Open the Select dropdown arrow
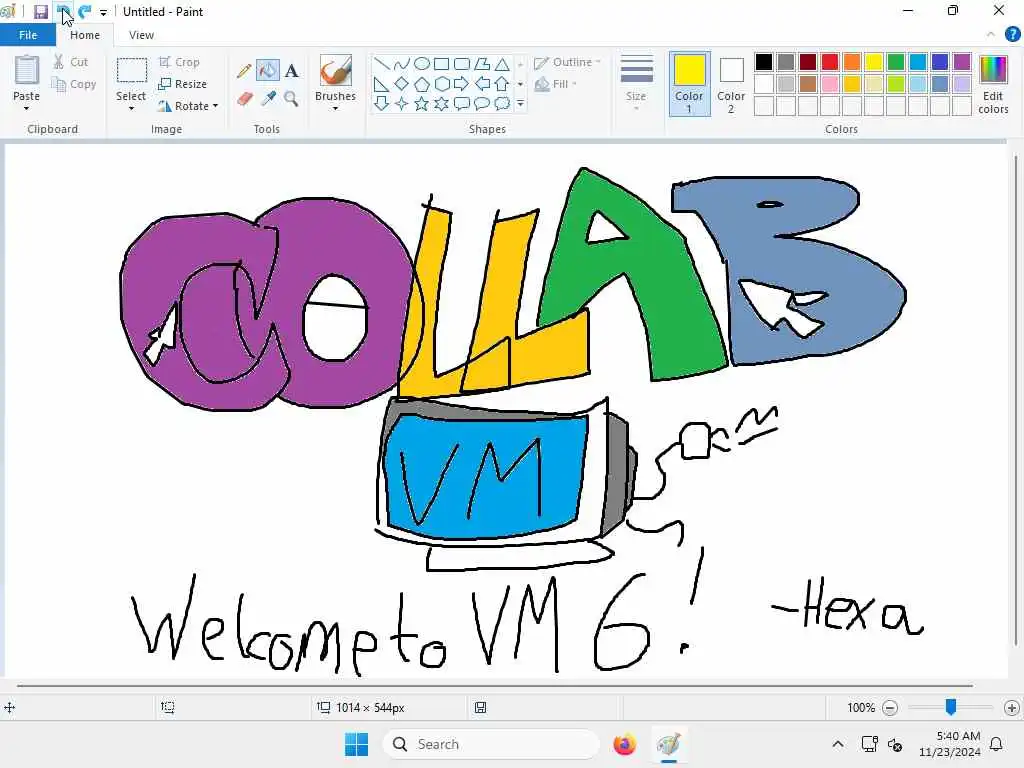This screenshot has width=1024, height=768. pos(131,108)
